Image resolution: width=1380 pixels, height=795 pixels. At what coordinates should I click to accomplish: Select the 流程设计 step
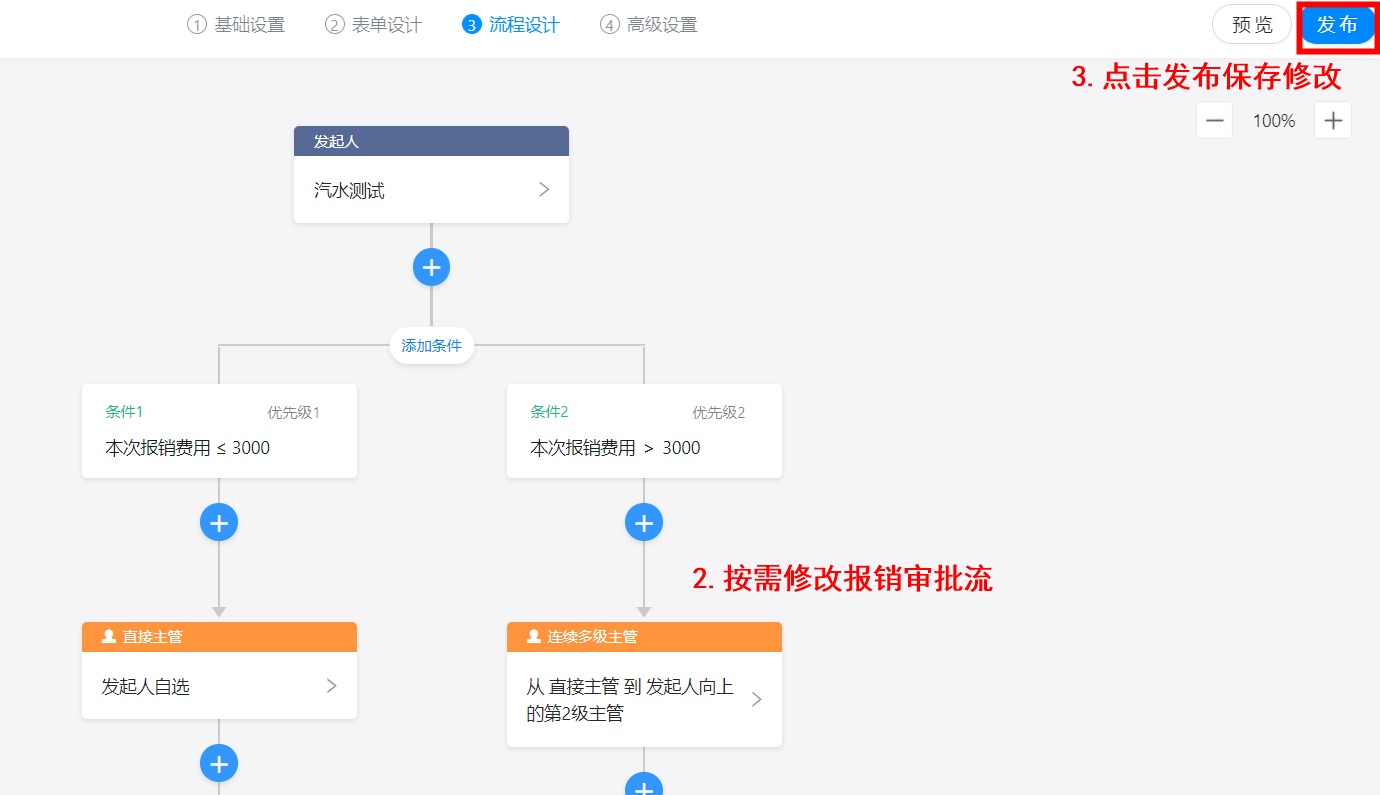[x=511, y=25]
